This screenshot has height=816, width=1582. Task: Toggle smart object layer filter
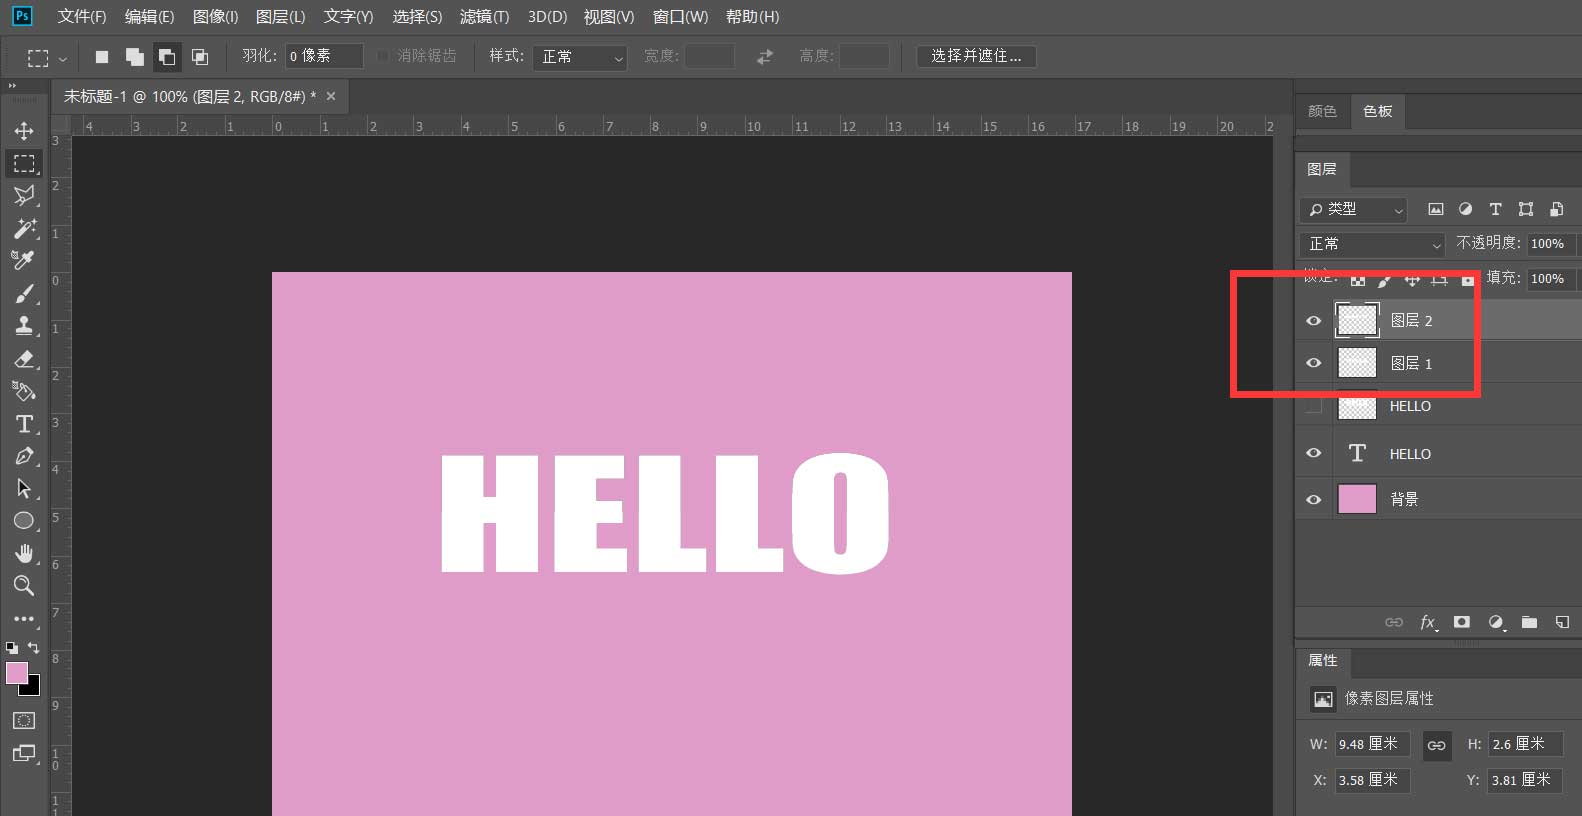(x=1557, y=209)
